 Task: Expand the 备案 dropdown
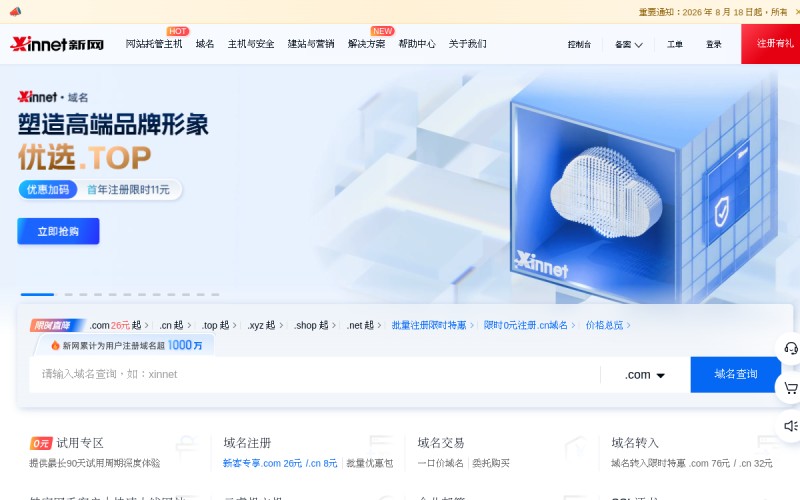click(x=629, y=45)
